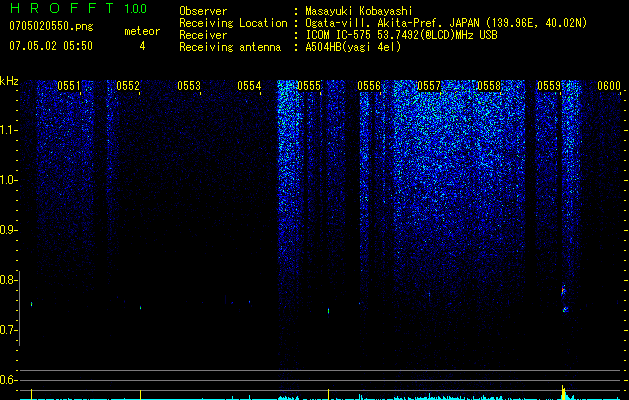Click the 0556 time marker
Viewport: 629px width, 400px height.
(x=369, y=86)
